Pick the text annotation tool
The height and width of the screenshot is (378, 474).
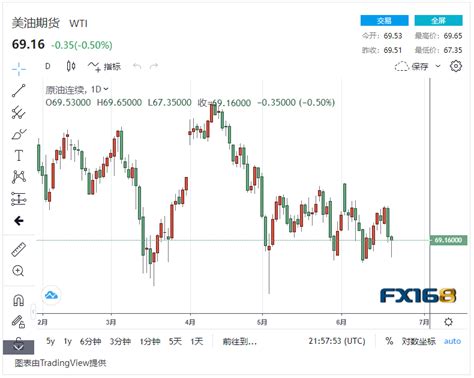pos(19,156)
